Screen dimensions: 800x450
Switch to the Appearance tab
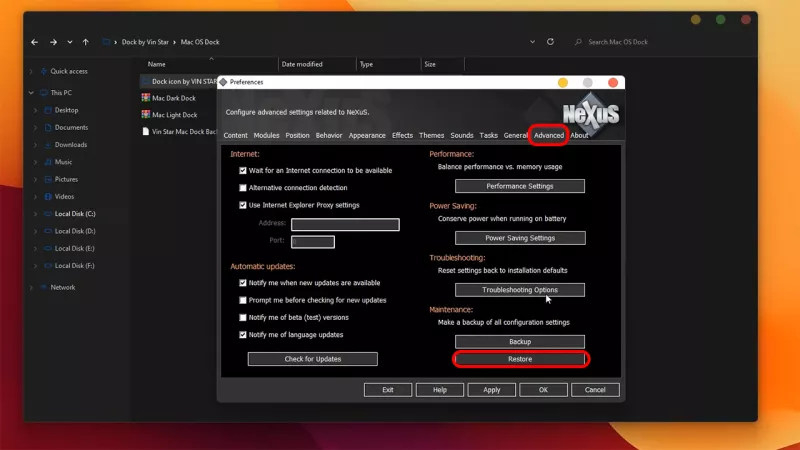367,136
